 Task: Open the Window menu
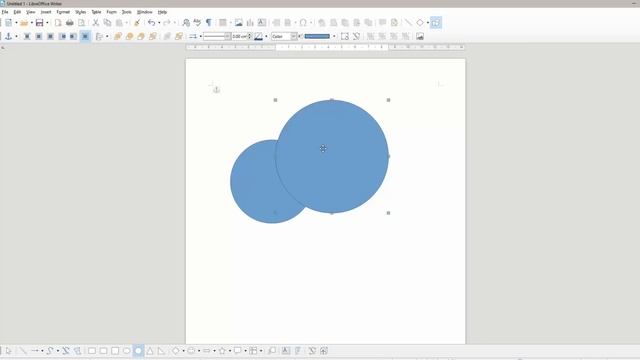(144, 12)
